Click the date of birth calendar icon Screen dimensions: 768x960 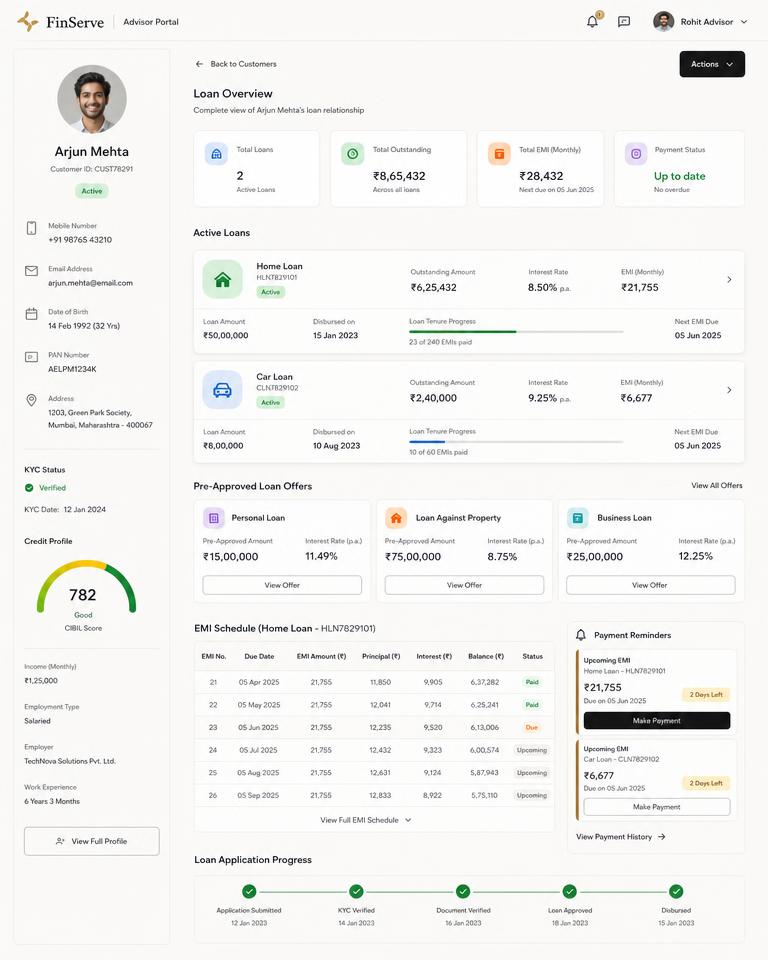pos(31,314)
